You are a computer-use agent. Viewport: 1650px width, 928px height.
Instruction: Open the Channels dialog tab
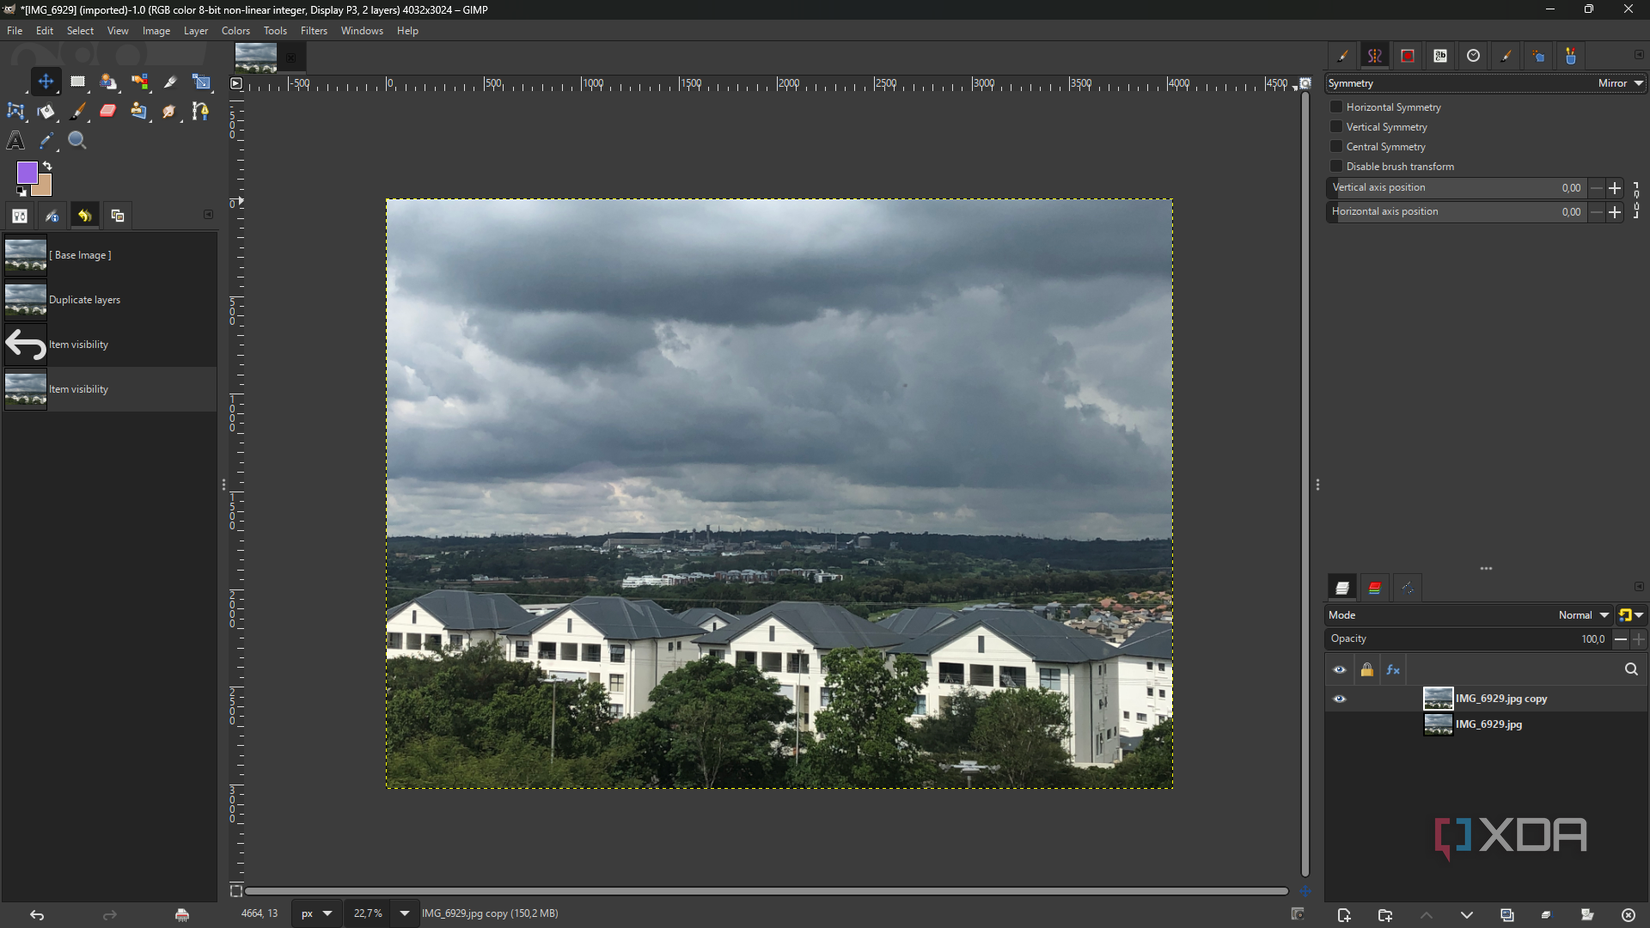1375,587
